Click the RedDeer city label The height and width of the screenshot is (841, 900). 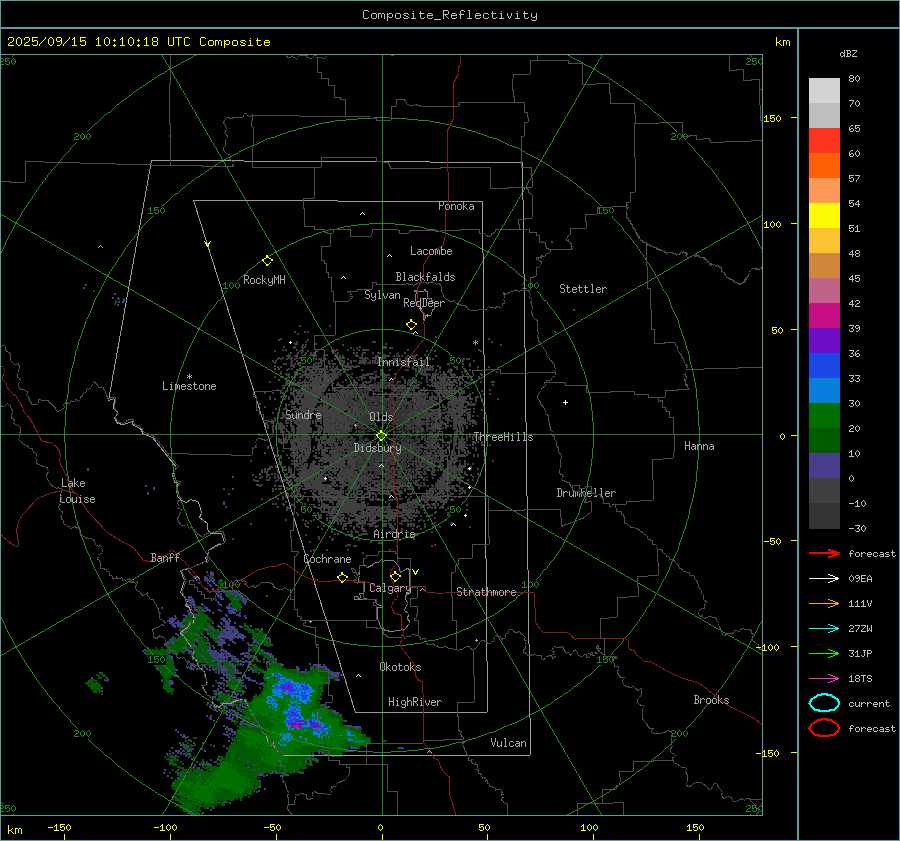(x=424, y=303)
